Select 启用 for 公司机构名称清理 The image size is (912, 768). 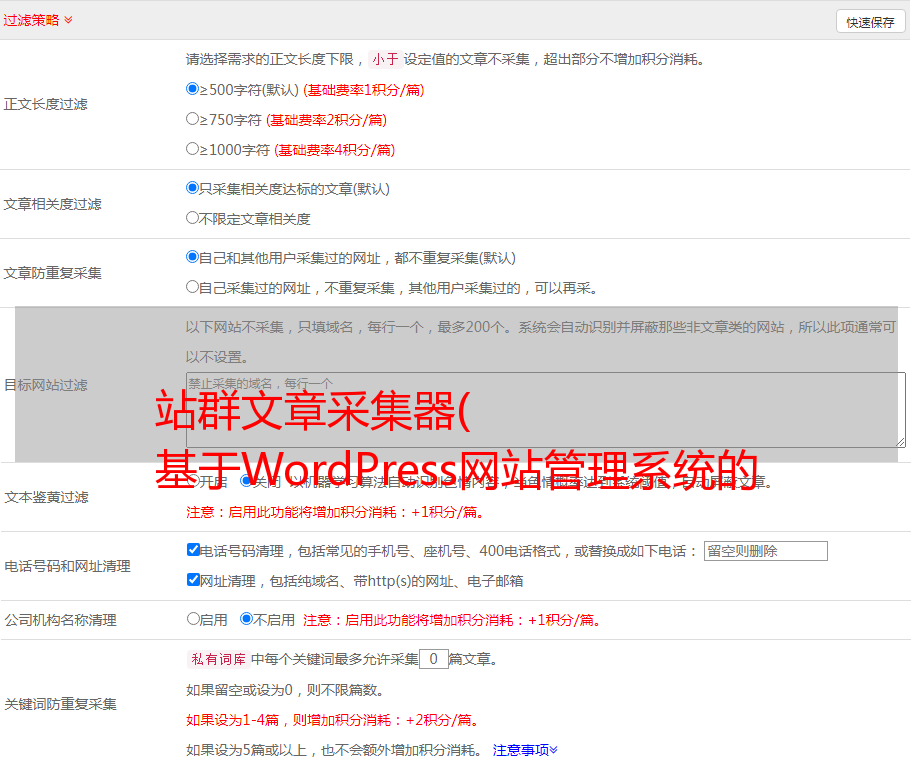coord(193,619)
